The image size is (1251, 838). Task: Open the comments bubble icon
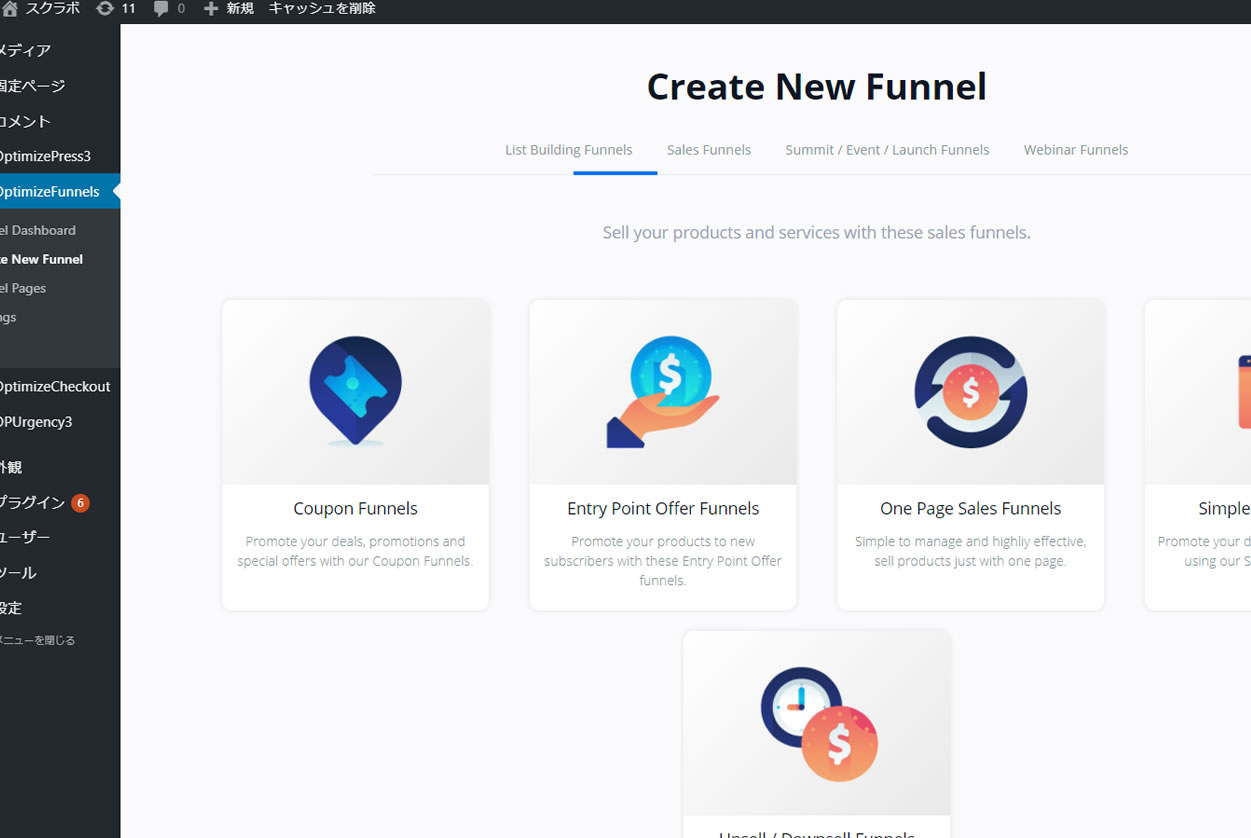[161, 9]
